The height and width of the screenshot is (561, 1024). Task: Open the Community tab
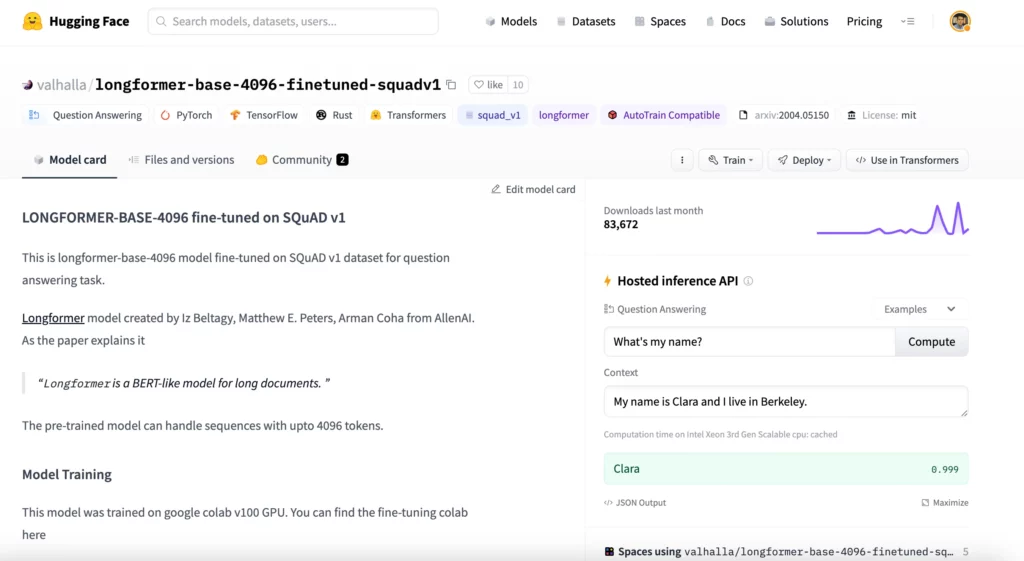tap(301, 160)
